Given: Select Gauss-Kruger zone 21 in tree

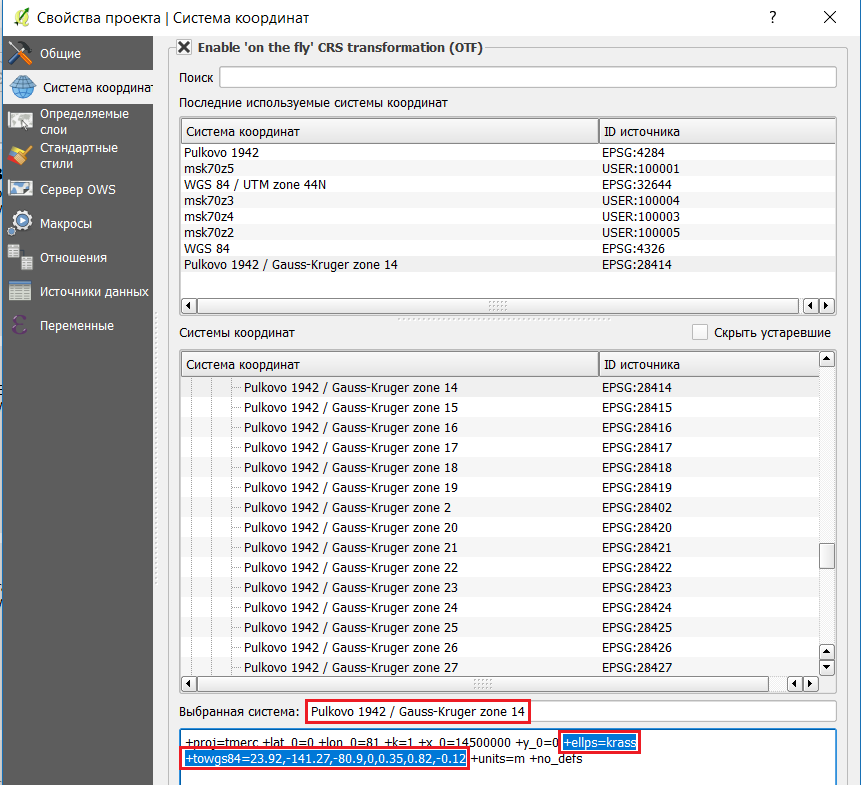Looking at the screenshot, I should 500,547.
